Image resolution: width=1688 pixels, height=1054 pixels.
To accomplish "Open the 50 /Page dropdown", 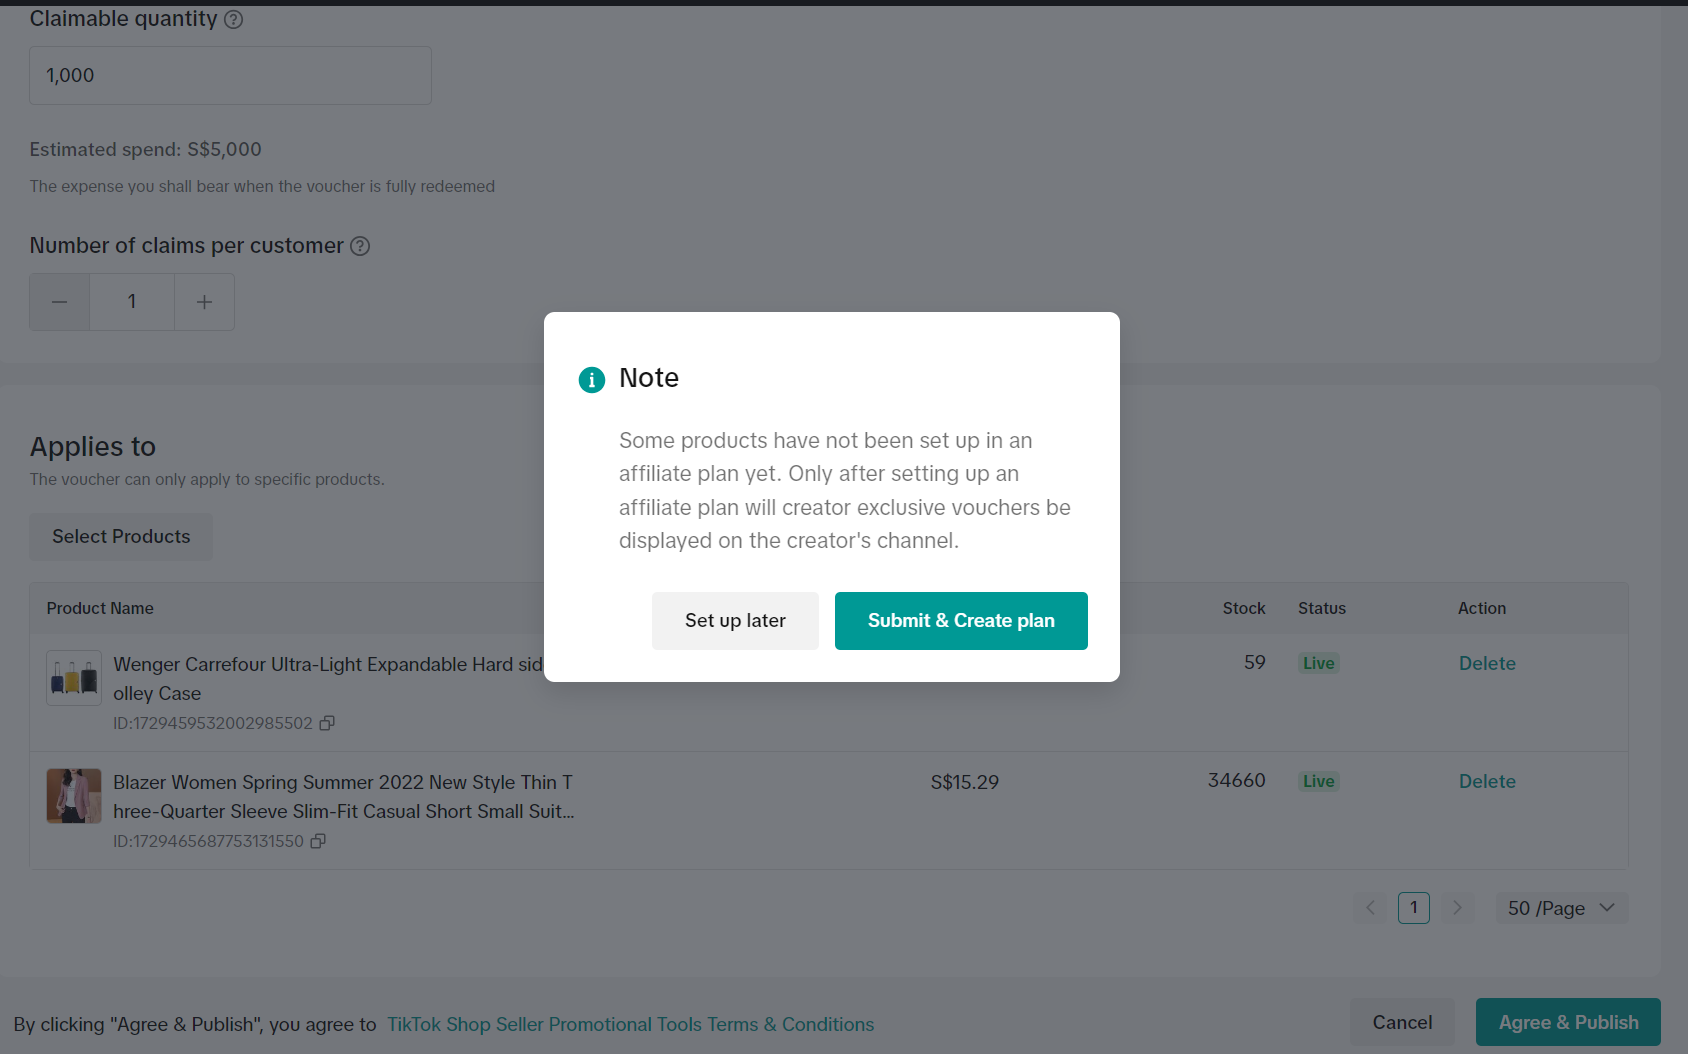I will pos(1561,908).
